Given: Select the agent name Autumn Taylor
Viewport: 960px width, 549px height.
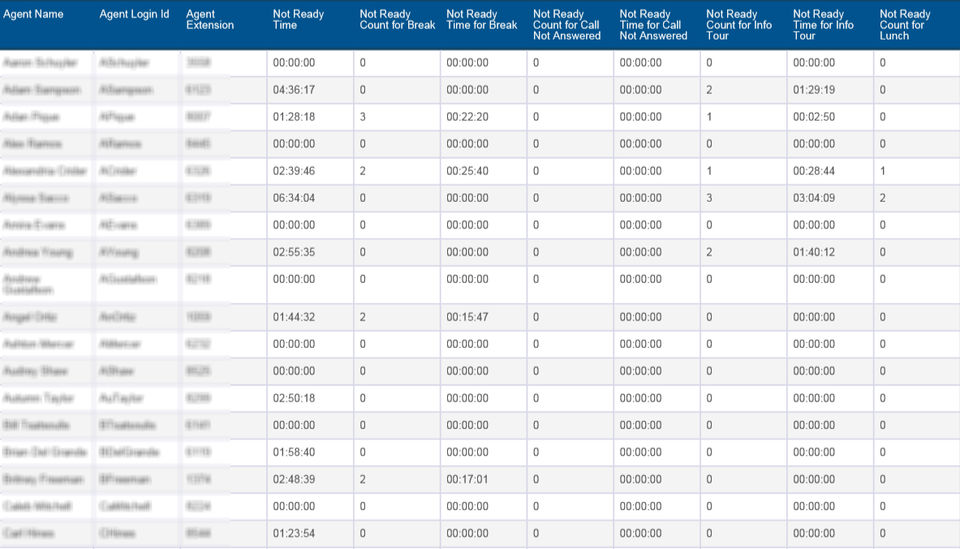Looking at the screenshot, I should click(x=39, y=398).
